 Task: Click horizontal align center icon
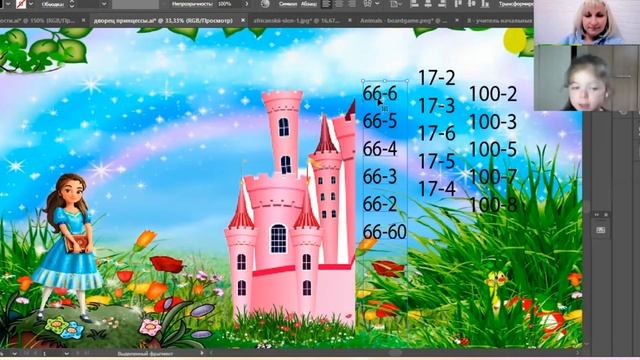coord(428,4)
